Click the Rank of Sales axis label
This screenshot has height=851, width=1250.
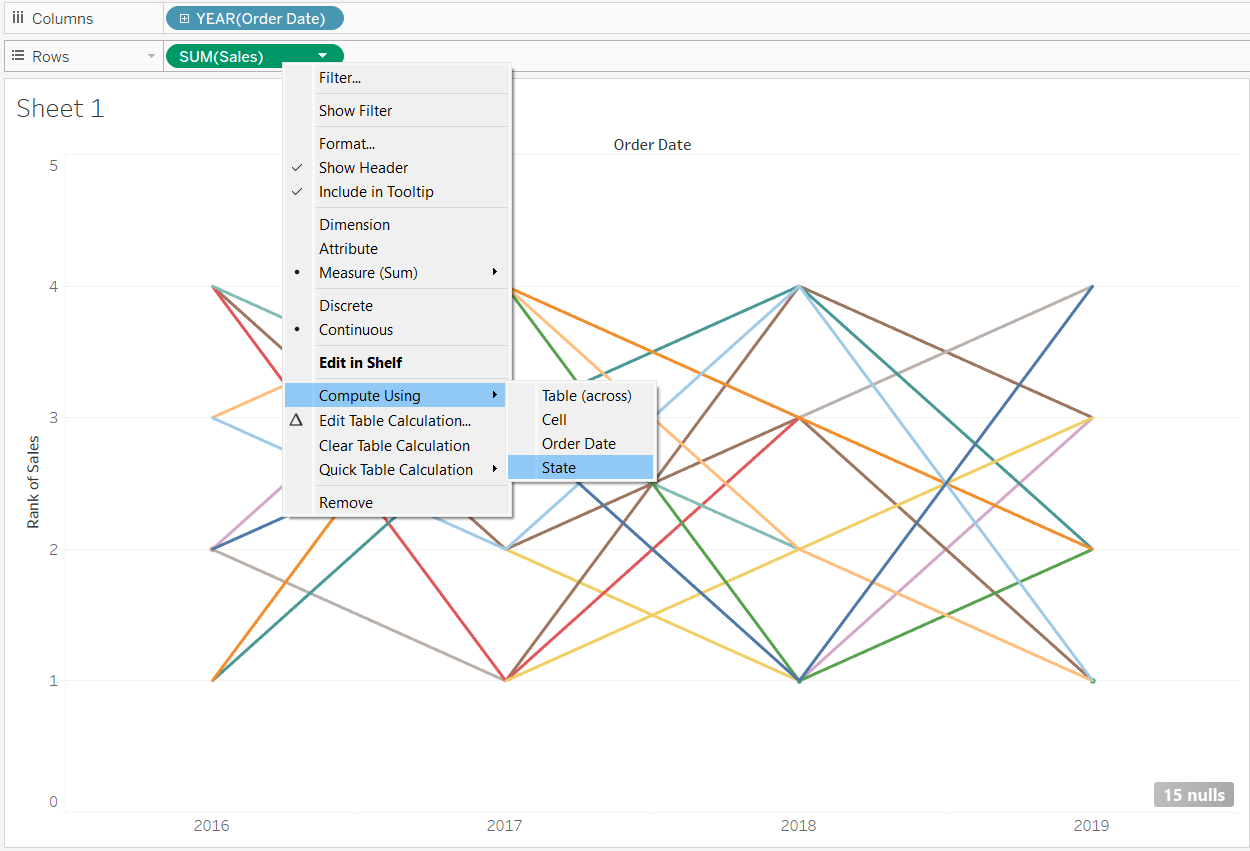point(33,482)
